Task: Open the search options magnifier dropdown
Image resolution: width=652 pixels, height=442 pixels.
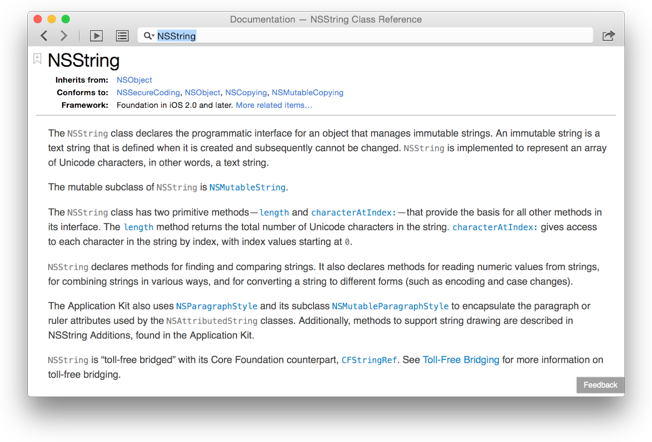Action: point(149,36)
